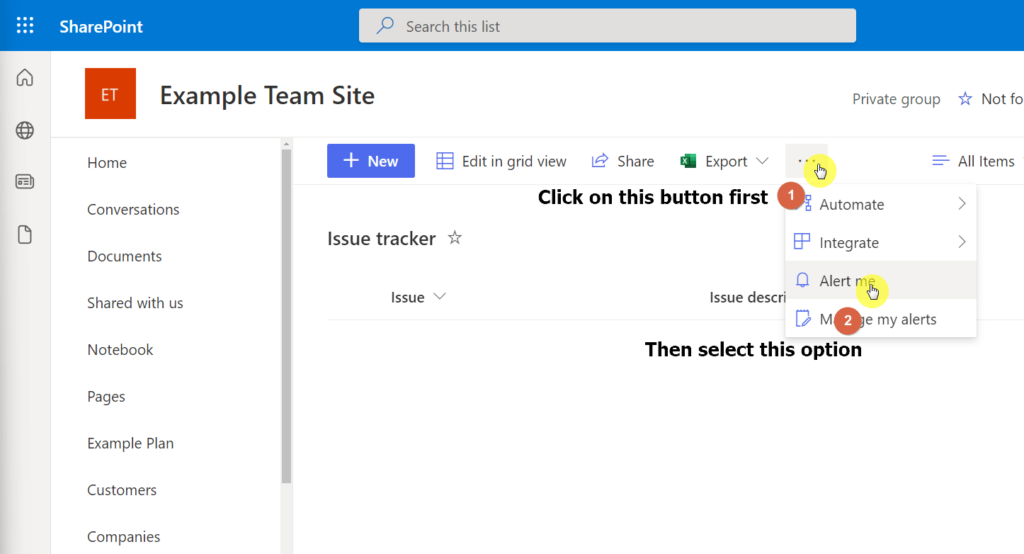Open Notebook navigation link

120,350
